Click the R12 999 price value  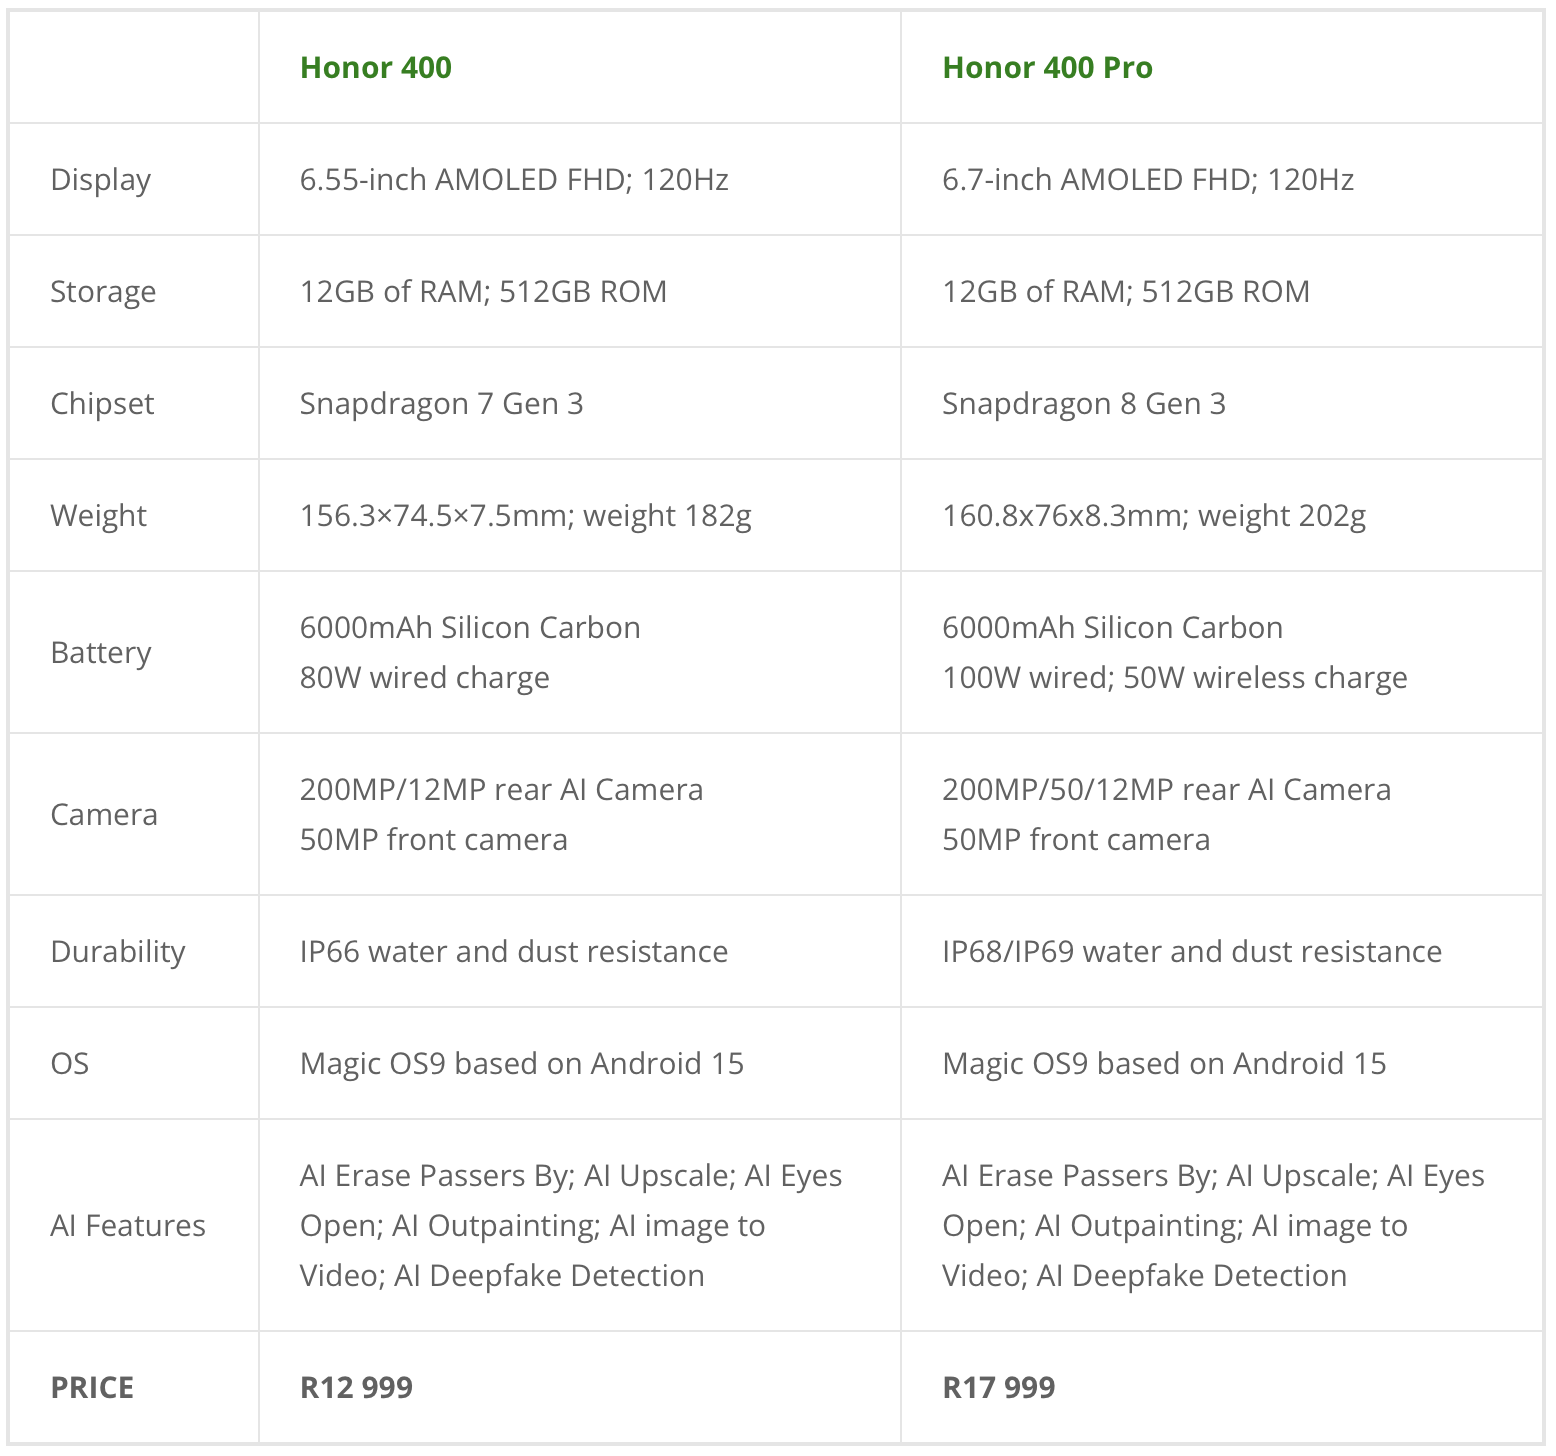[x=356, y=1388]
